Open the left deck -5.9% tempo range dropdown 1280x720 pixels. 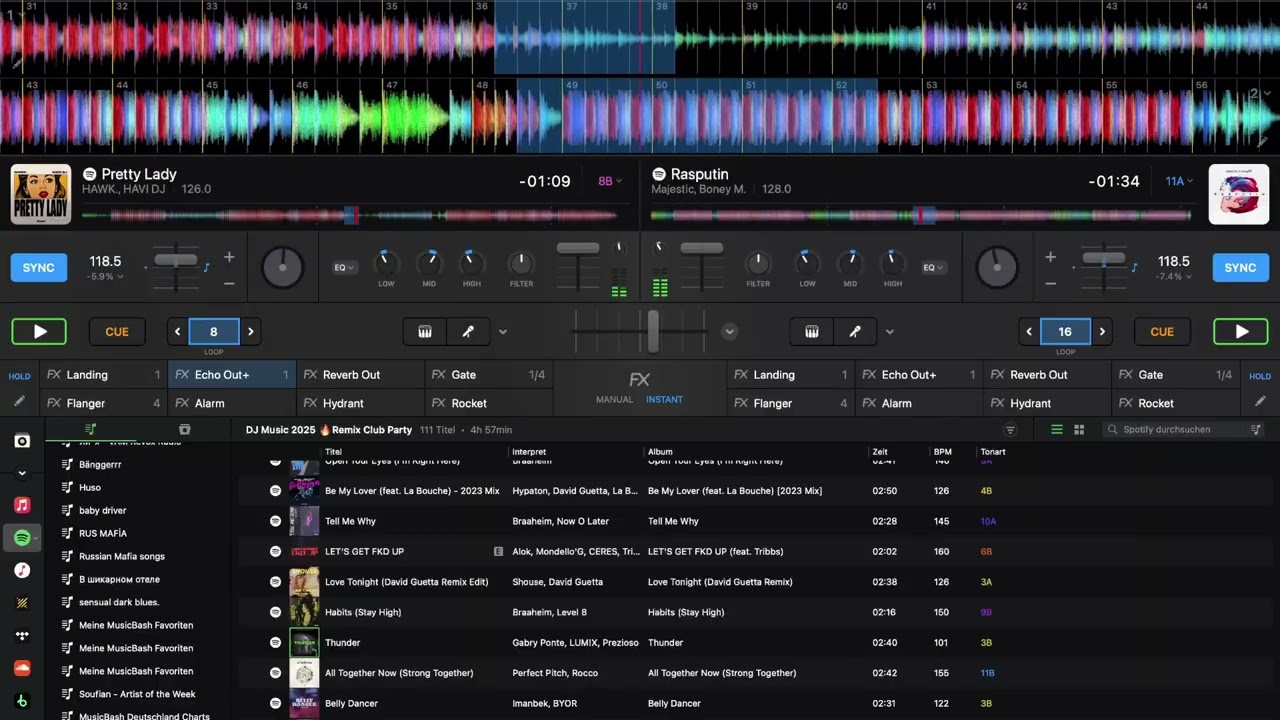point(104,277)
